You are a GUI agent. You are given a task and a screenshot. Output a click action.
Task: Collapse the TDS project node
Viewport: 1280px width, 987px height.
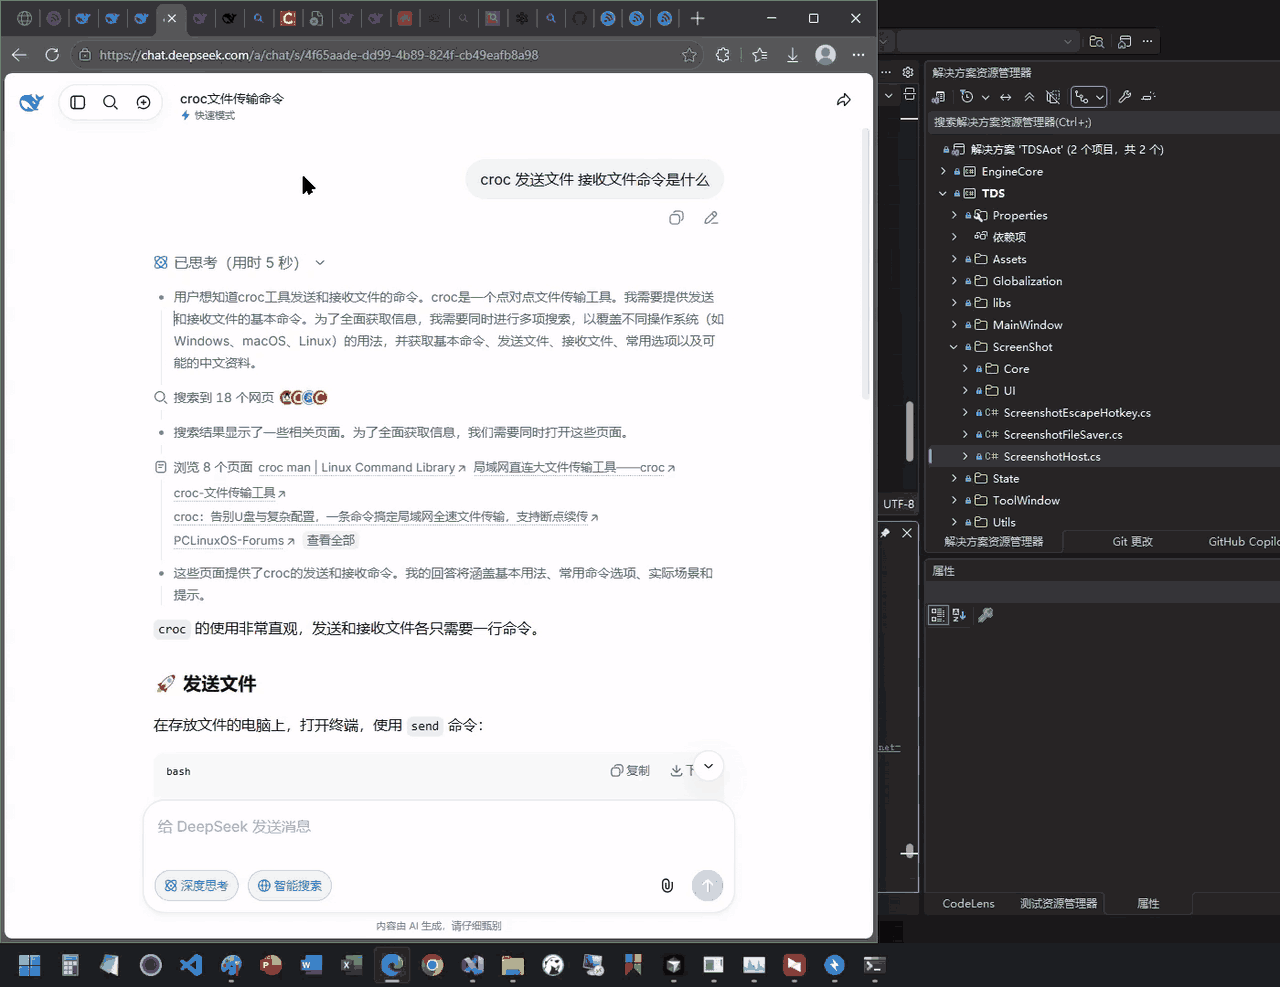click(x=943, y=193)
